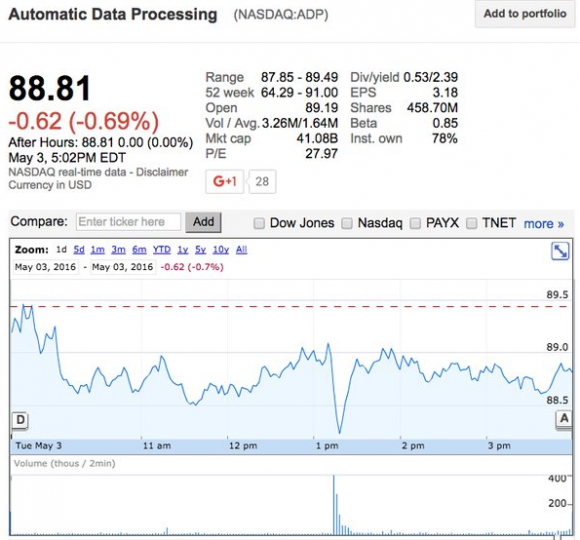Click the Automatic Data Processing title
Screen dimensions: 580x540
[113, 14]
